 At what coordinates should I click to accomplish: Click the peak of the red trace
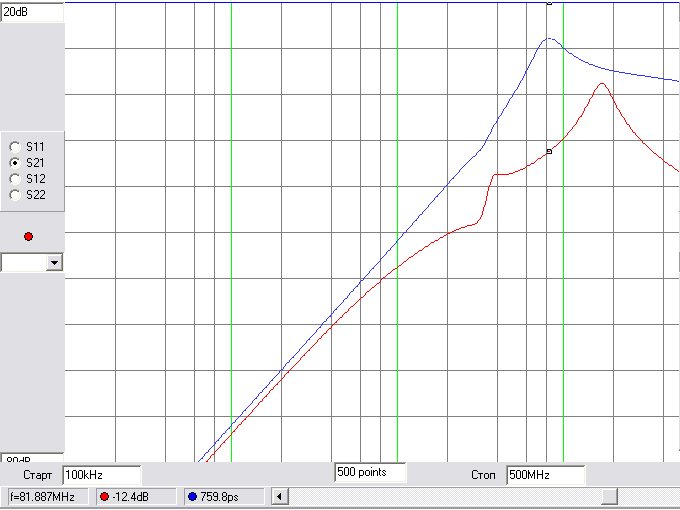click(601, 83)
